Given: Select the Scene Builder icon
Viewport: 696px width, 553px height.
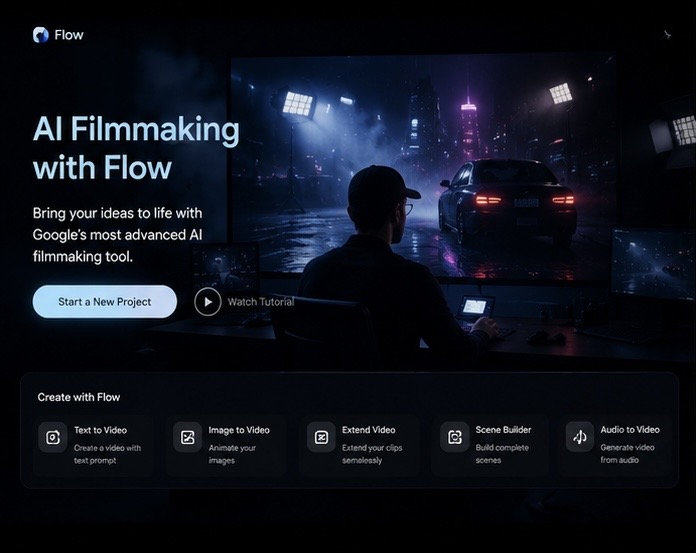Looking at the screenshot, I should 455,437.
